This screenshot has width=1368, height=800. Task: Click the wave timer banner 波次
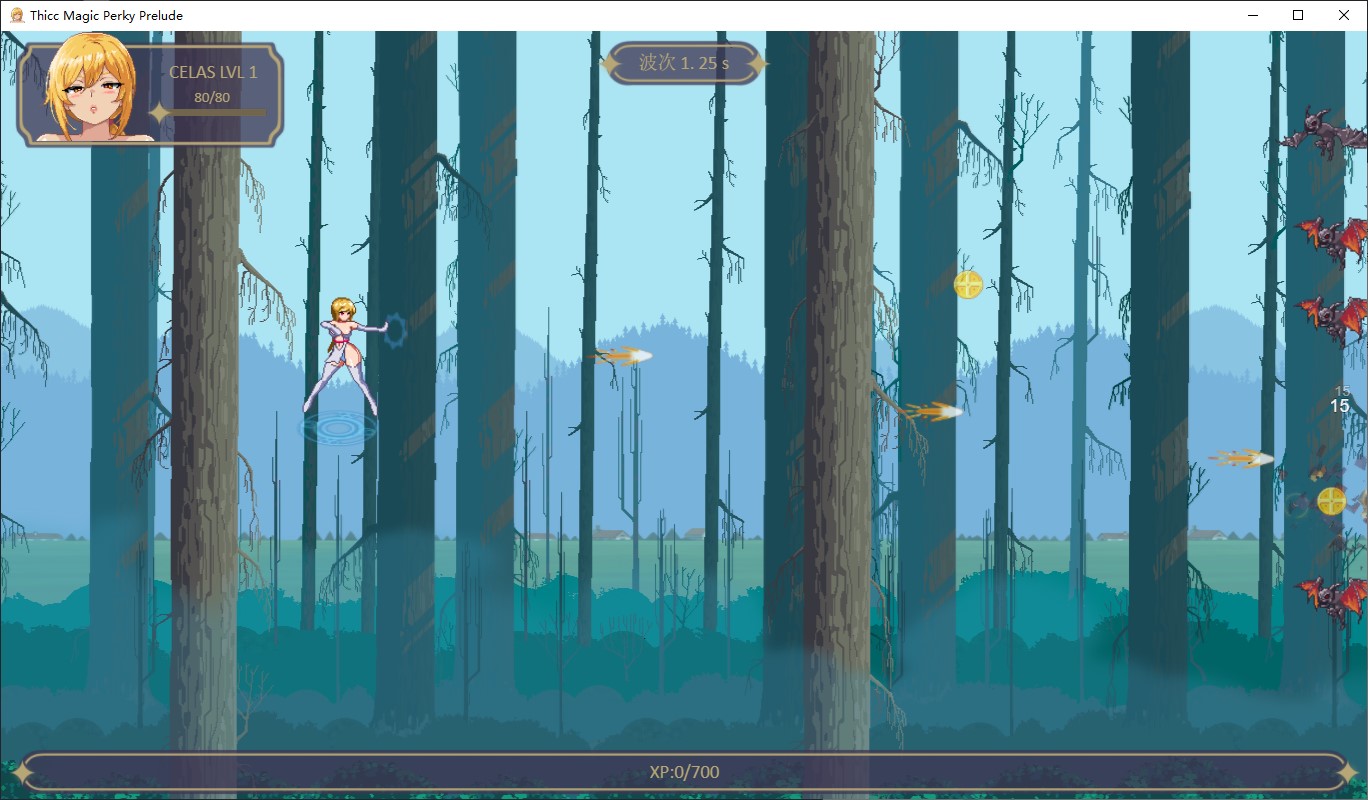pos(684,63)
